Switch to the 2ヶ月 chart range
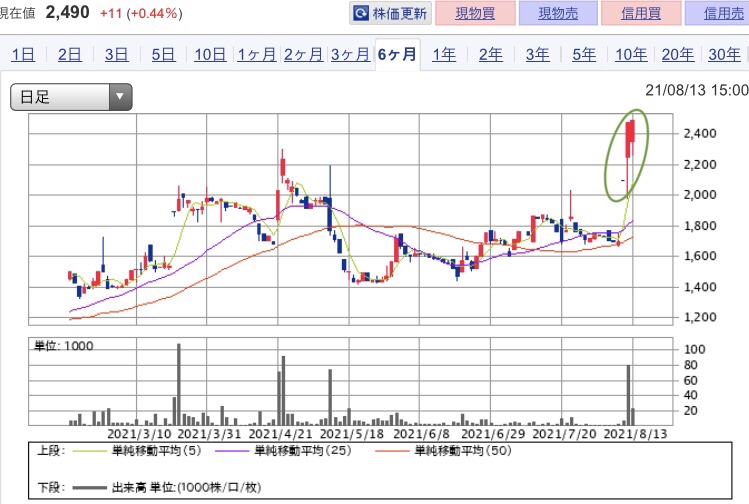This screenshot has width=749, height=504. (x=303, y=55)
